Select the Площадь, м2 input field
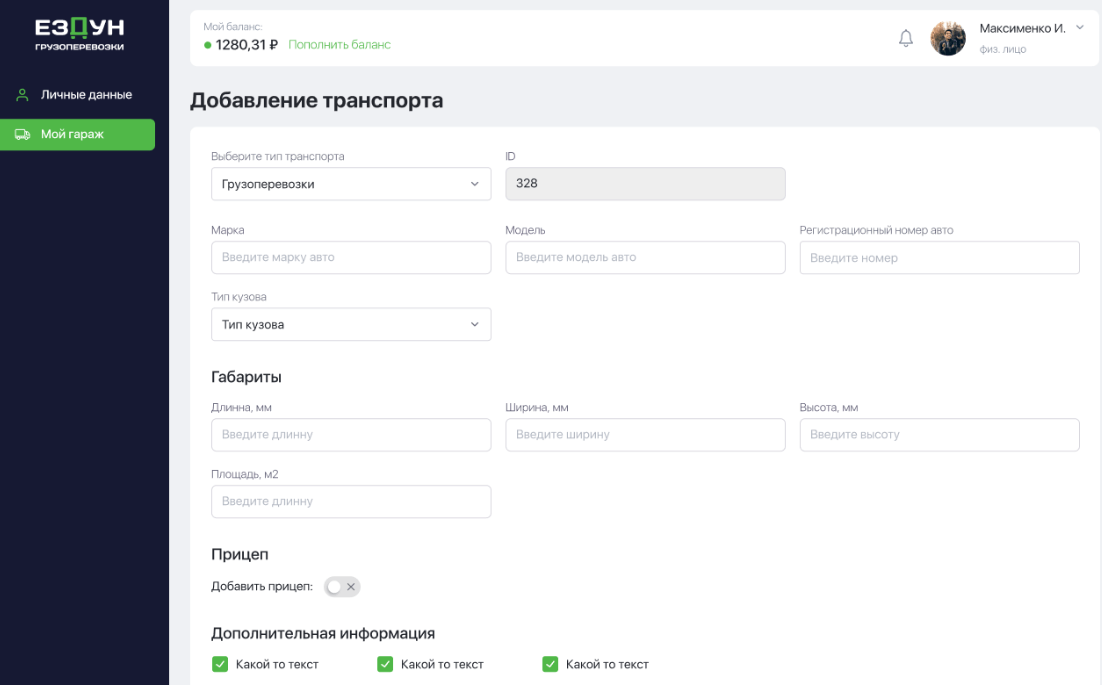The width and height of the screenshot is (1102, 685). pyautogui.click(x=351, y=501)
